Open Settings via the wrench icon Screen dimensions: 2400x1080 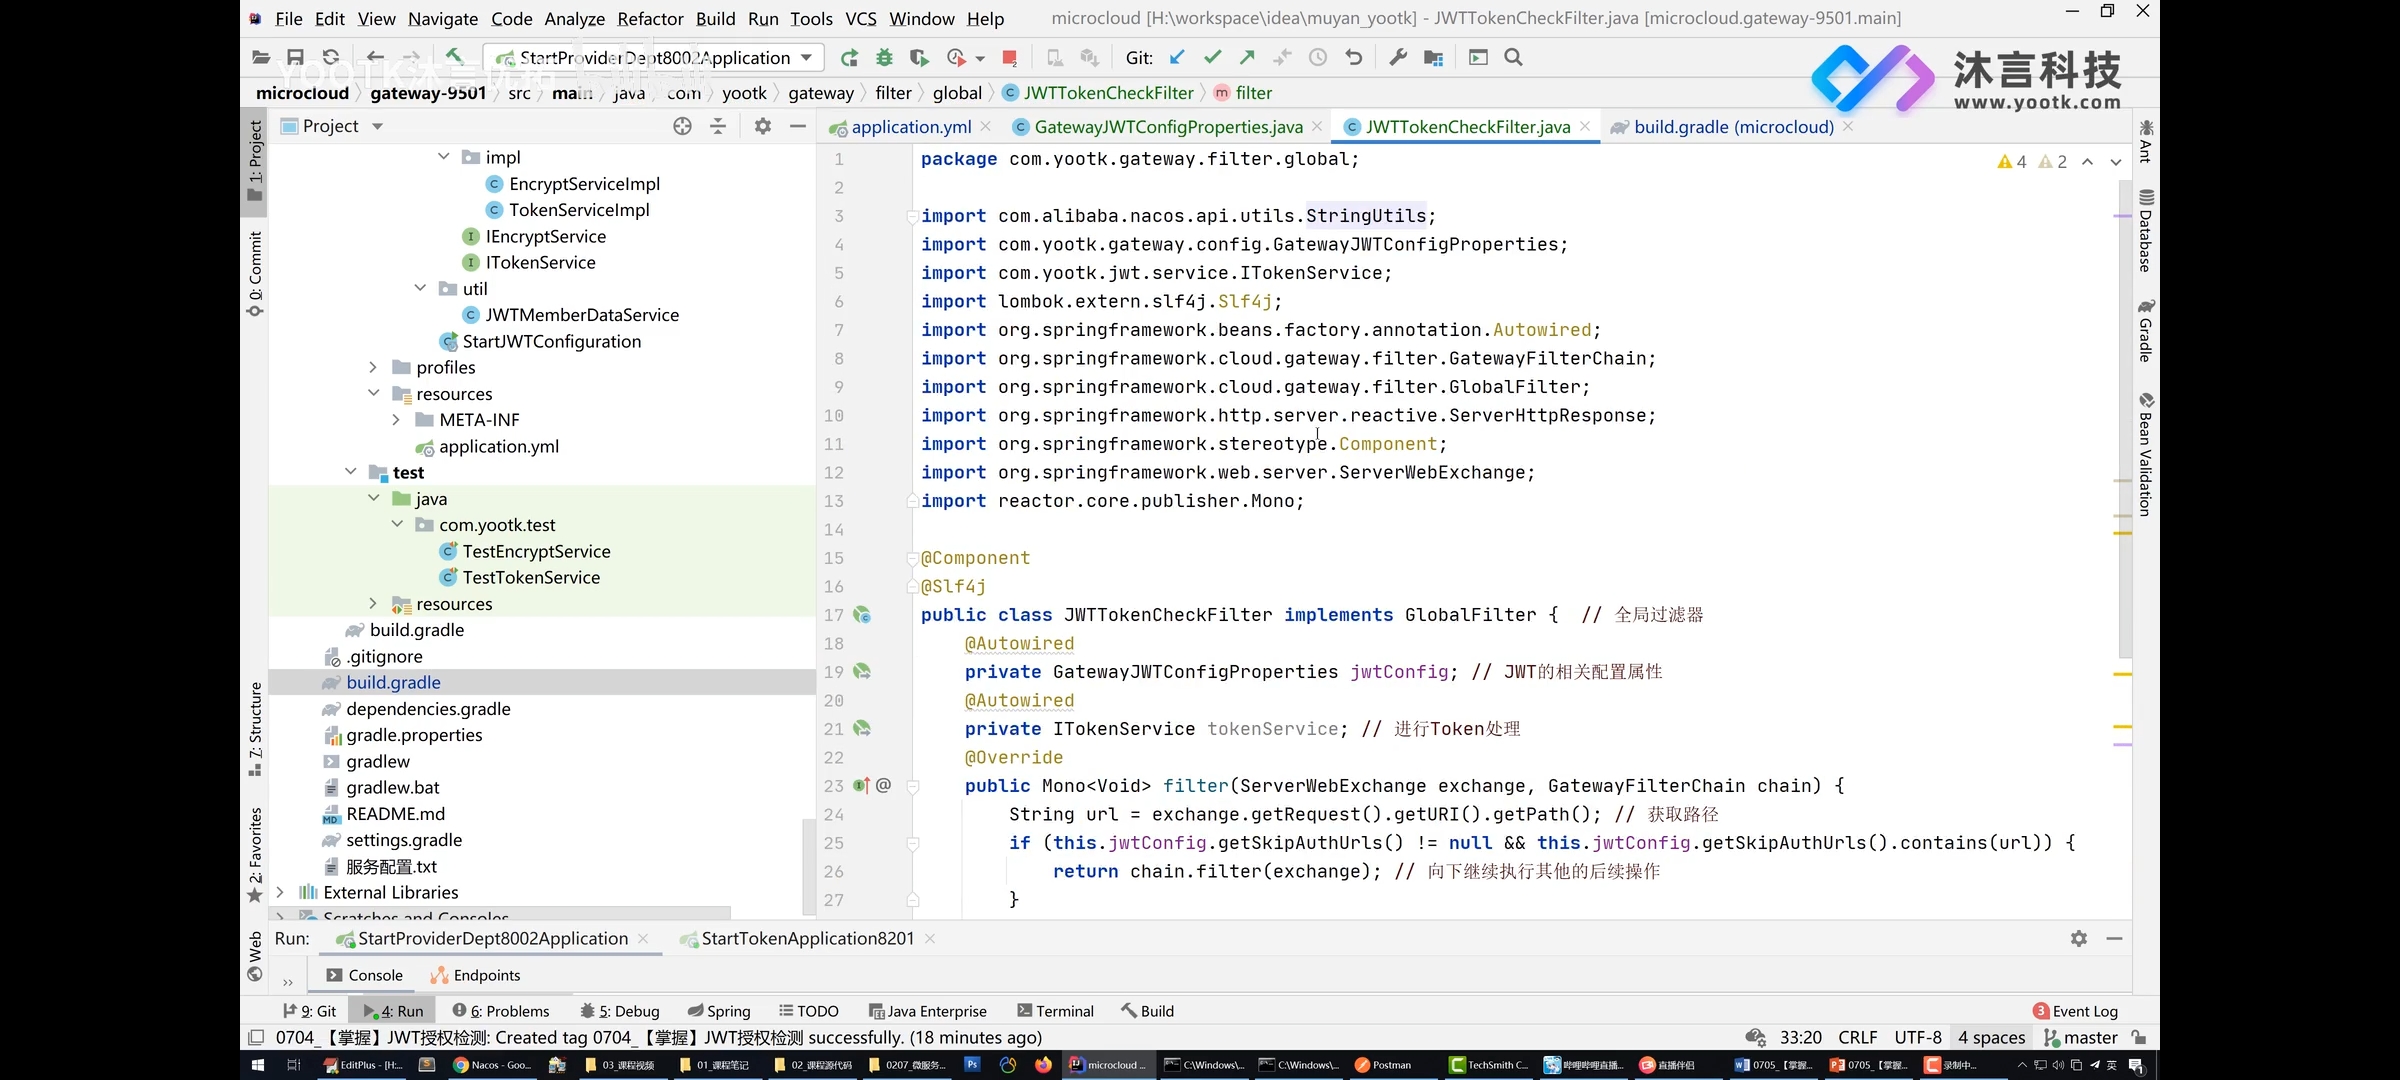coord(1398,58)
